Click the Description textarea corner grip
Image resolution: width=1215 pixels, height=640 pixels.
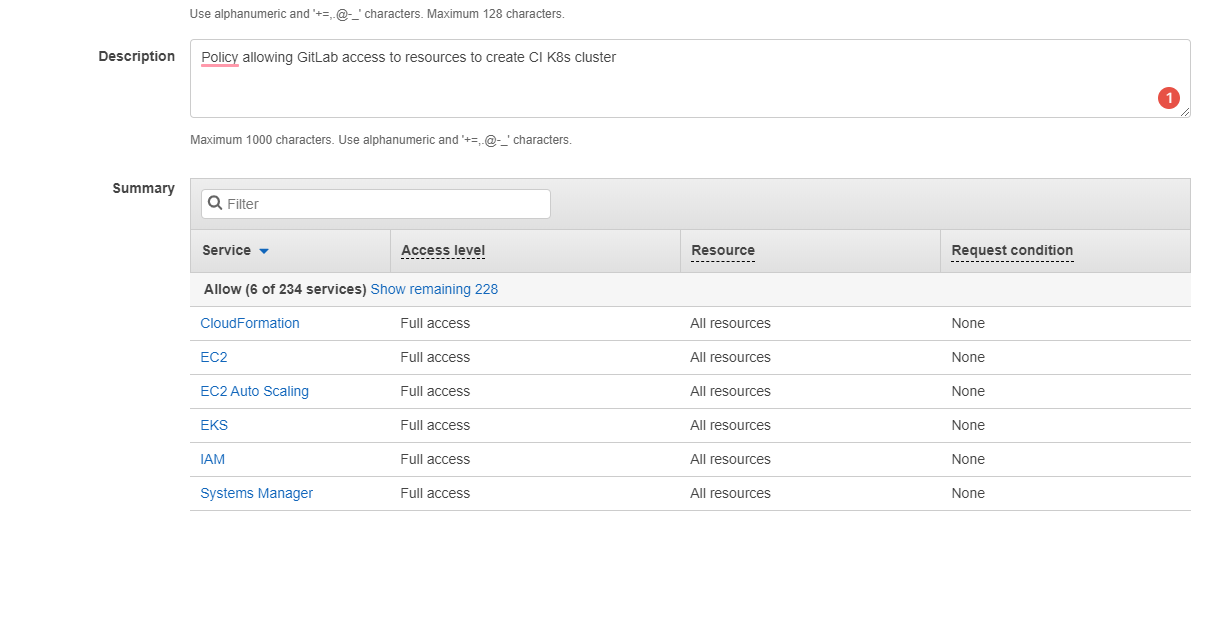pyautogui.click(x=1185, y=112)
